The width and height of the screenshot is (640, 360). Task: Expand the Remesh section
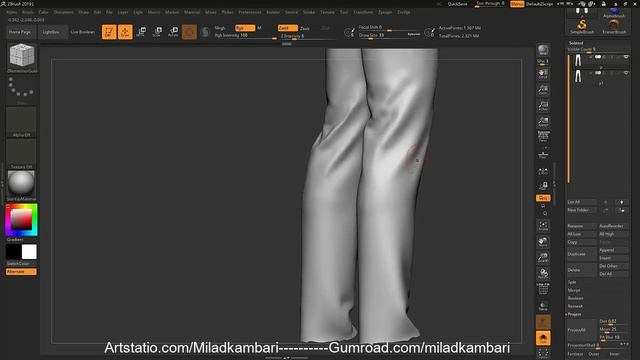[x=575, y=306]
